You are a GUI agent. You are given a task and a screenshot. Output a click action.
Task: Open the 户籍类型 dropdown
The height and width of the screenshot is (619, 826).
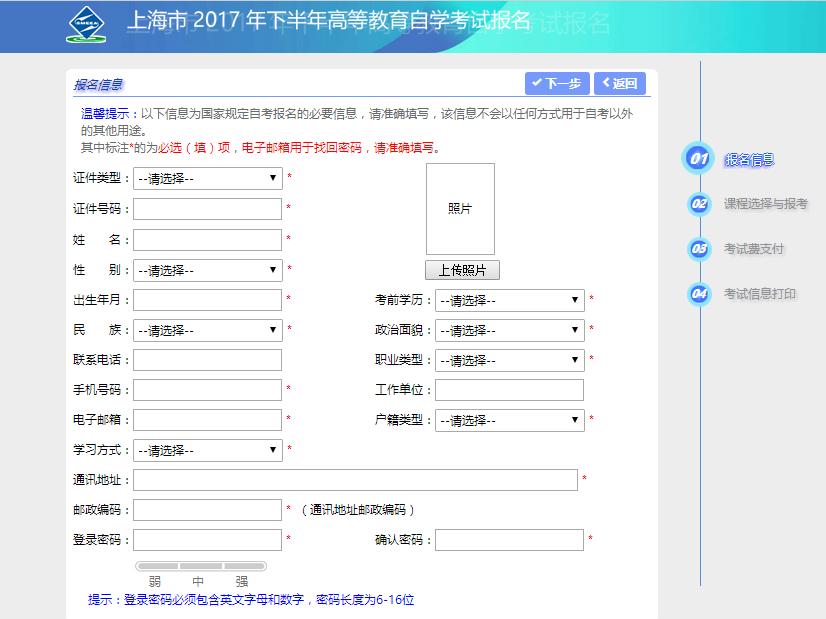click(x=510, y=420)
